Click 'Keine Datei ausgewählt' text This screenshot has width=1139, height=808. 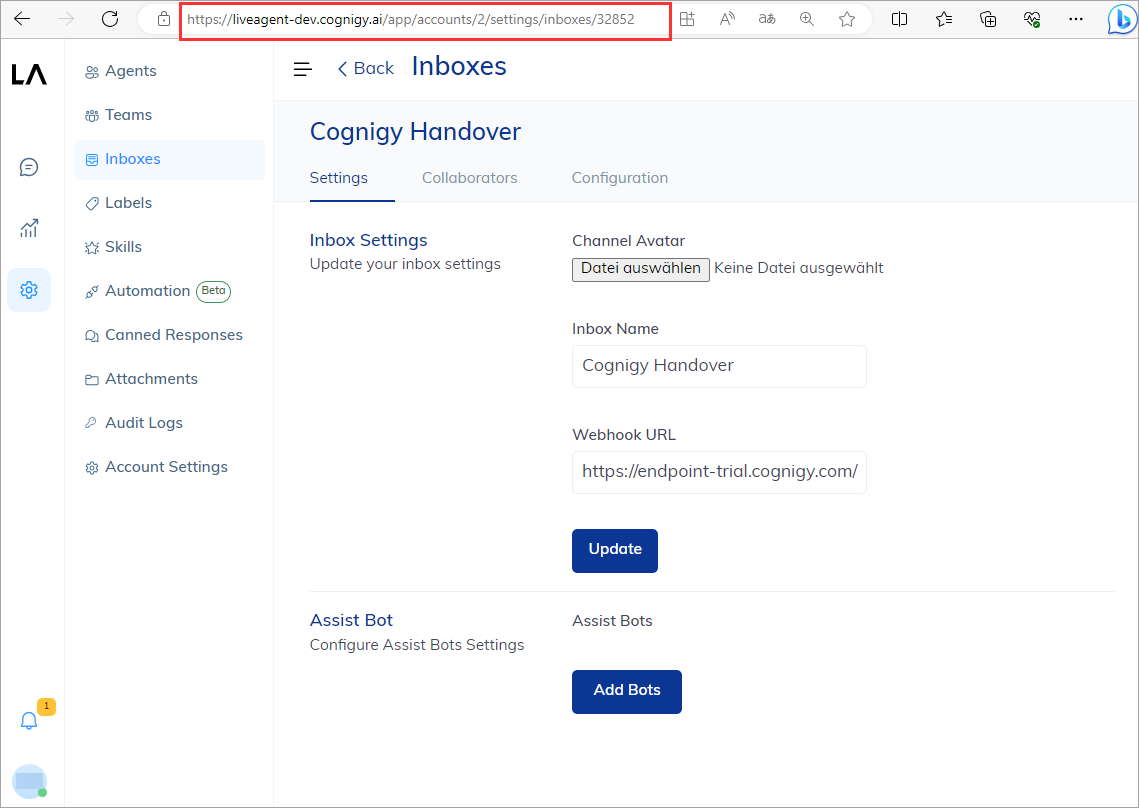point(798,268)
